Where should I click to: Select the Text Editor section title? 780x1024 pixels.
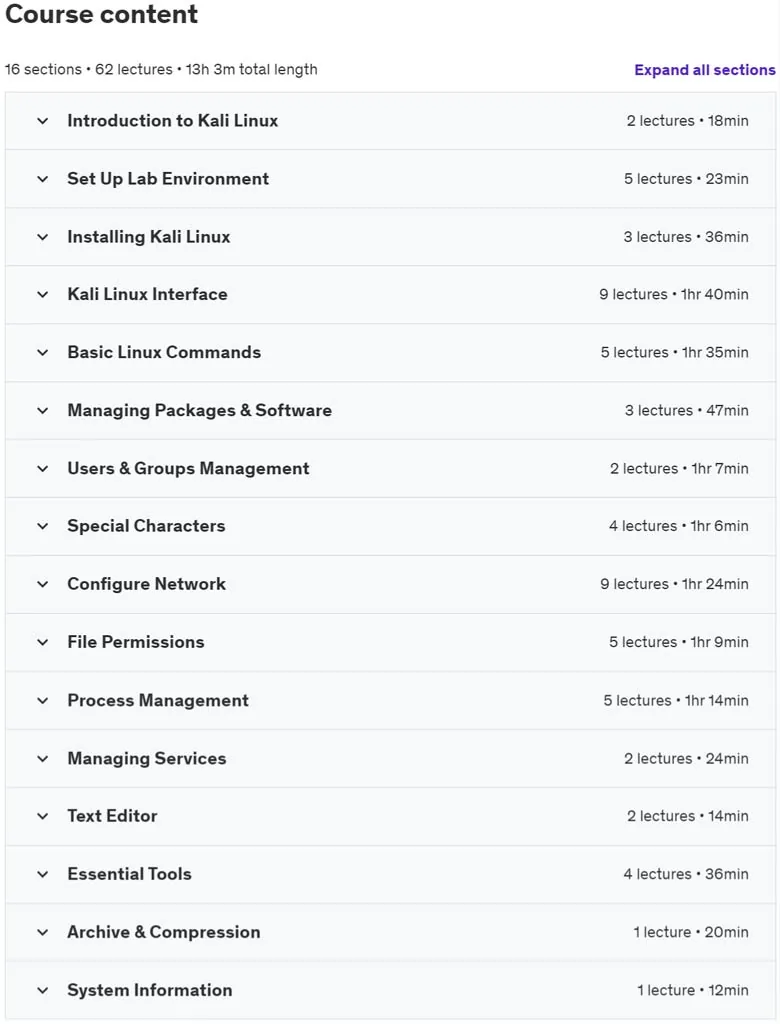pos(112,816)
